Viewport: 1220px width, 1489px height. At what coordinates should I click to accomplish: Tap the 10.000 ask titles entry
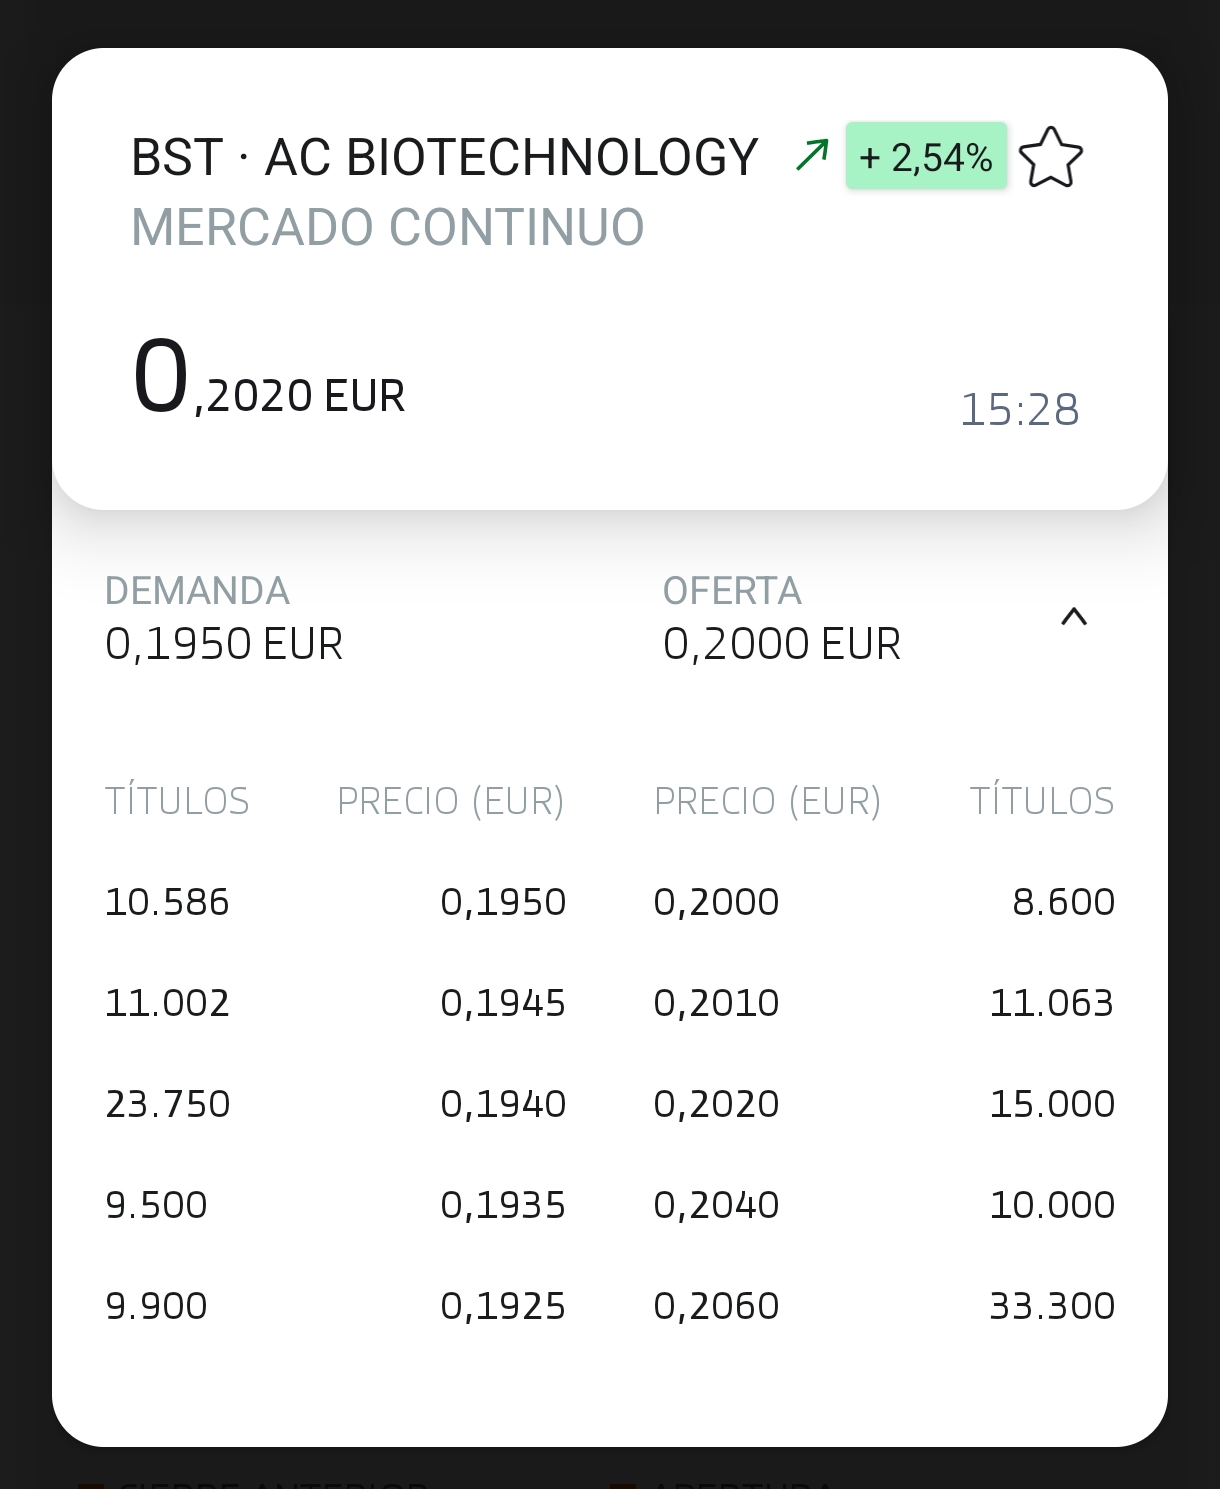[1052, 1206]
